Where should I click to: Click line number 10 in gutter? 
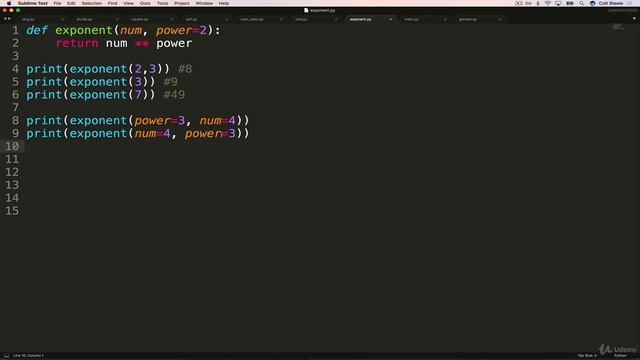(x=12, y=146)
